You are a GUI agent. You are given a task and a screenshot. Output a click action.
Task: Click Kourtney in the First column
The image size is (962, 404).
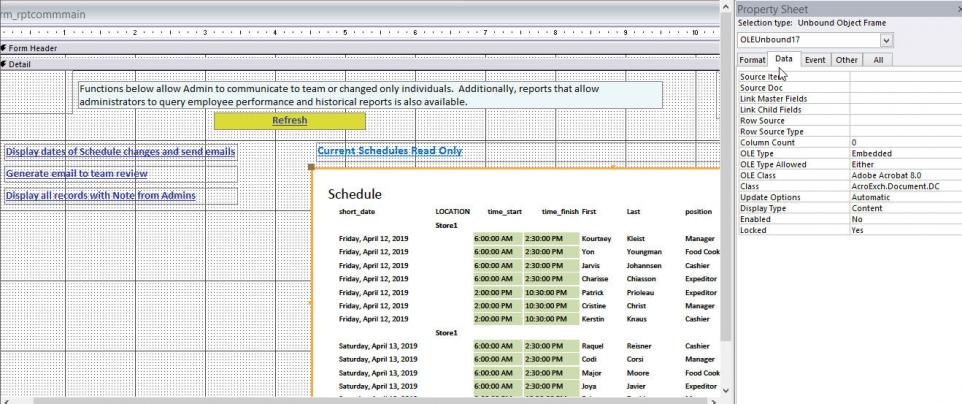coord(596,239)
